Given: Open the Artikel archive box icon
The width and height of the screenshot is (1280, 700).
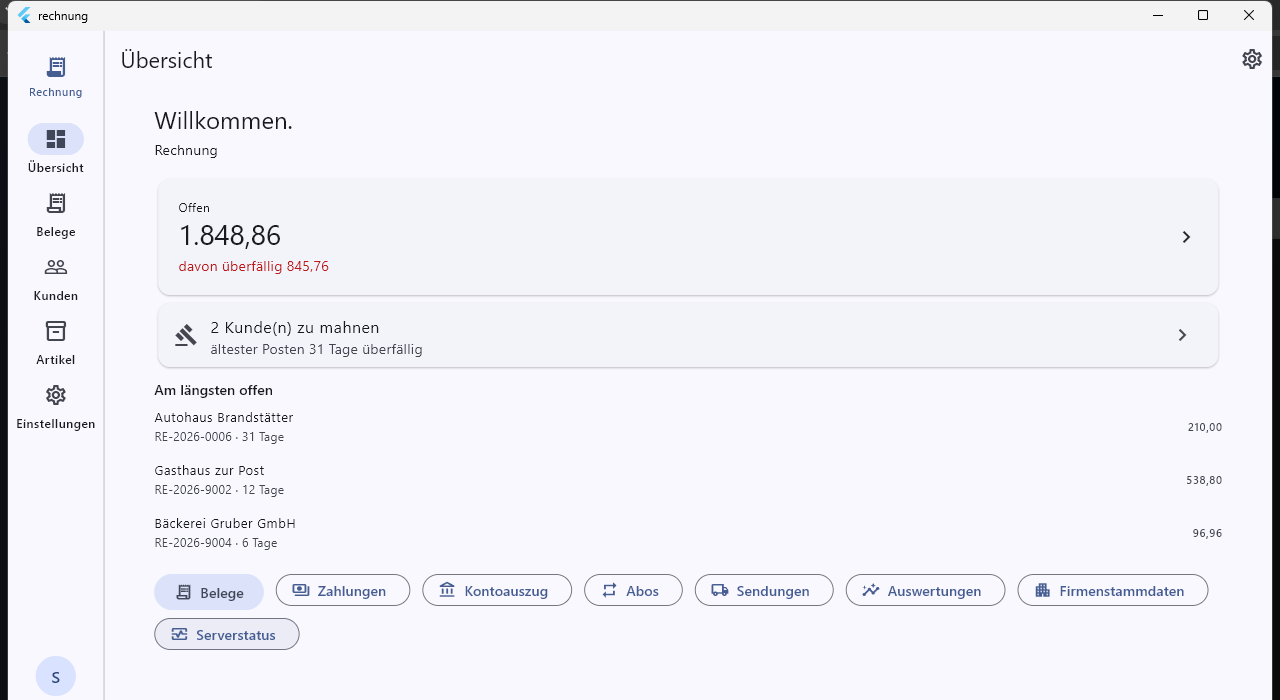Looking at the screenshot, I should coord(56,331).
